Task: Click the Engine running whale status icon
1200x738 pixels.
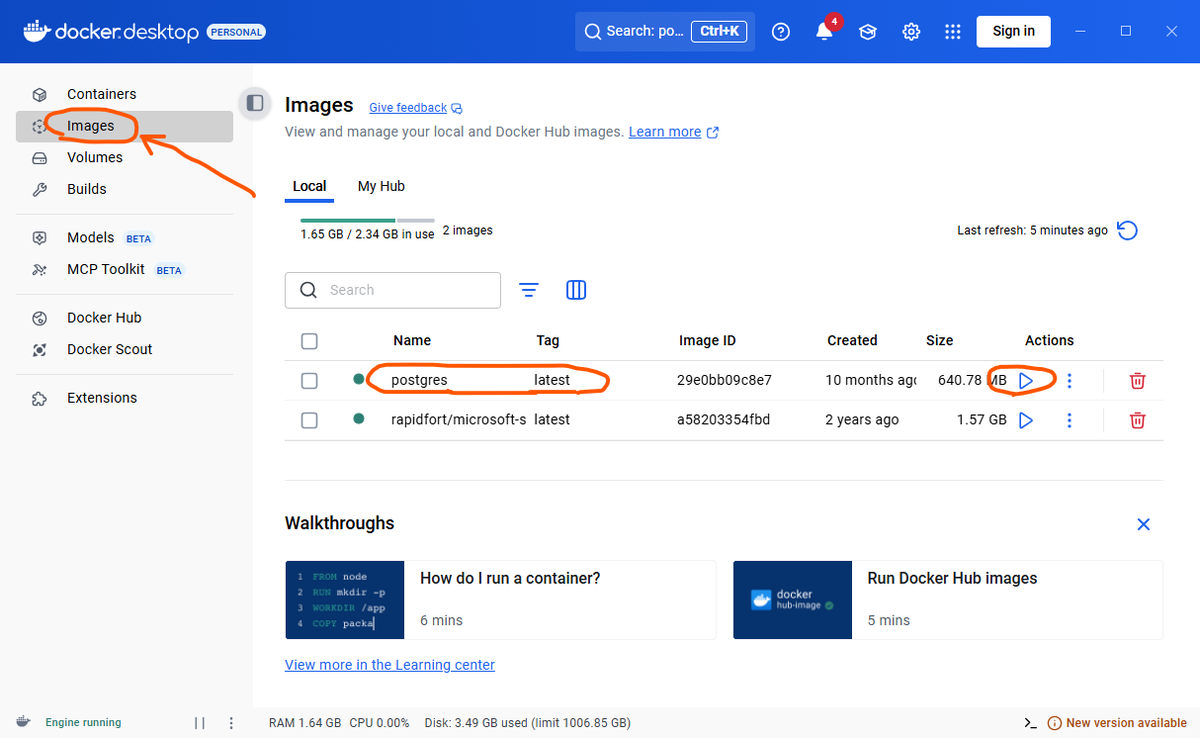Action: [x=24, y=722]
